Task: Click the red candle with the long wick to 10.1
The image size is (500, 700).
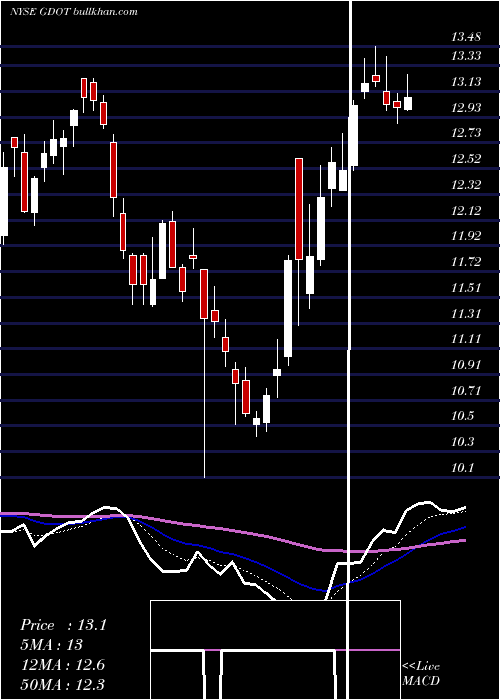Action: (x=204, y=294)
